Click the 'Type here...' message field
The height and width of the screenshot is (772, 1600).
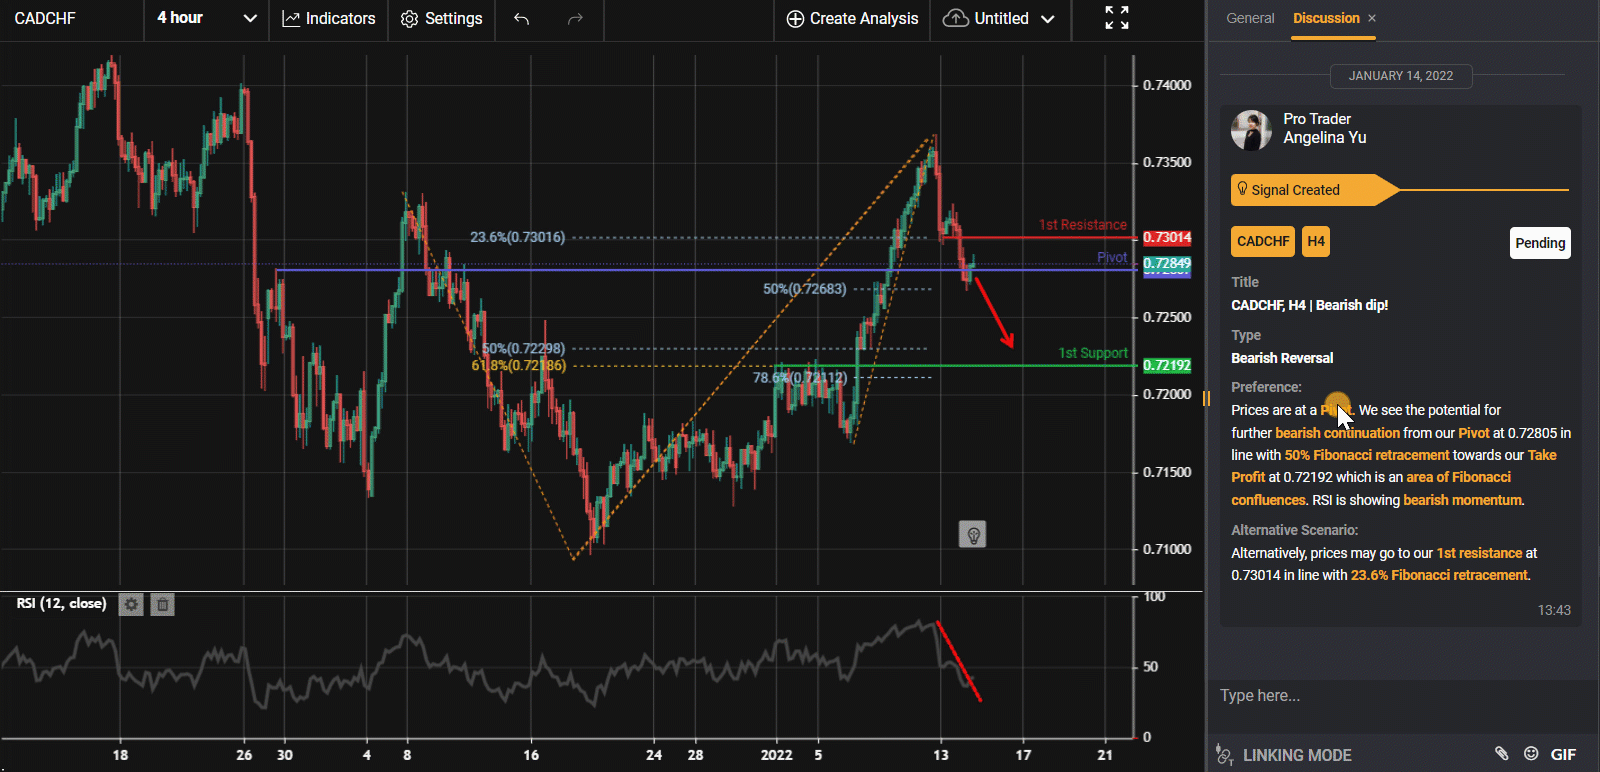point(1403,695)
